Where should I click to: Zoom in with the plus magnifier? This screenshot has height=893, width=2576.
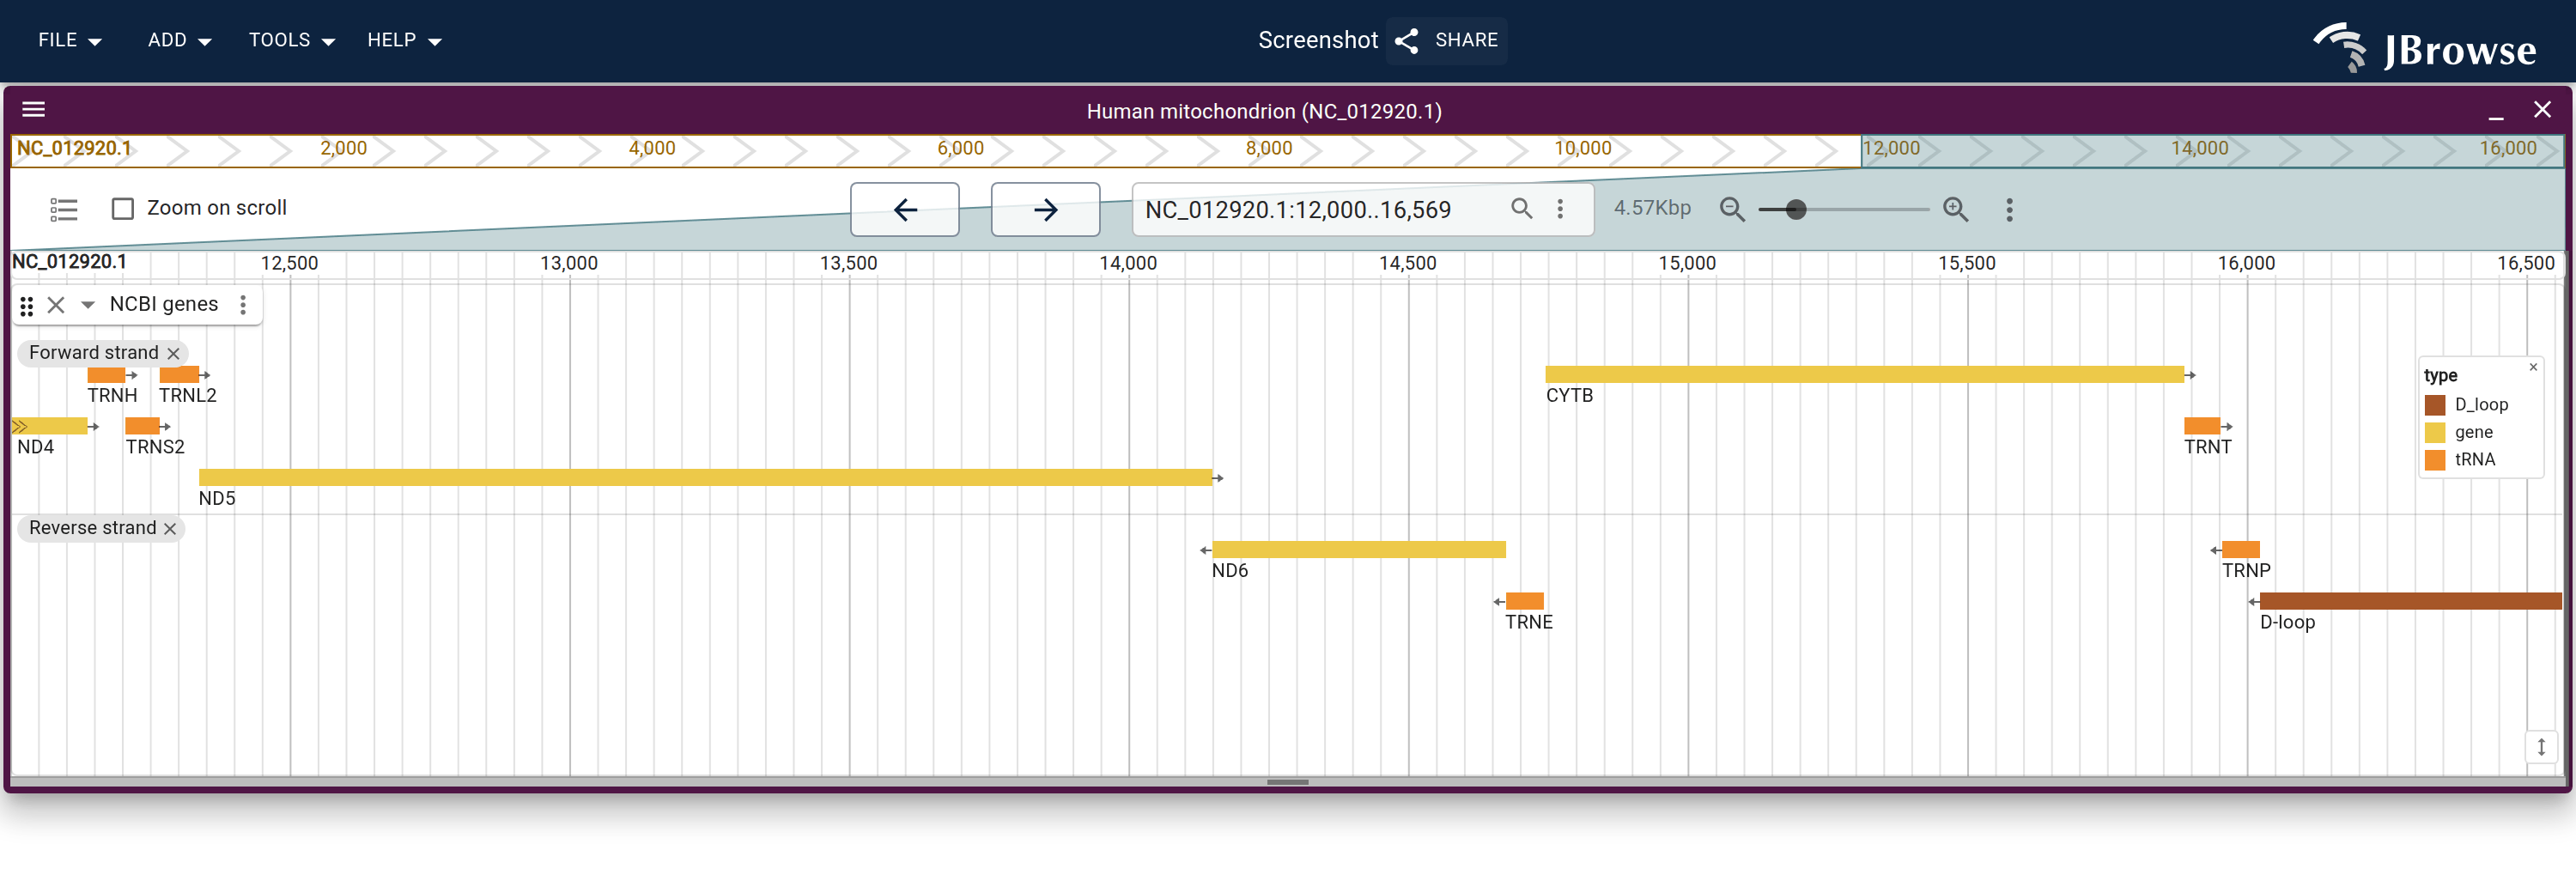1956,209
